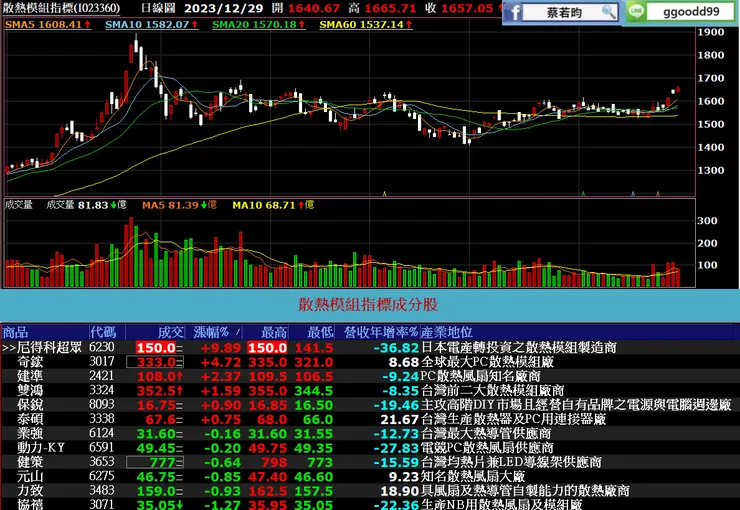This screenshot has width=740, height=510.
Task: Select the SMA20 1570.18 indicator label
Action: click(259, 25)
